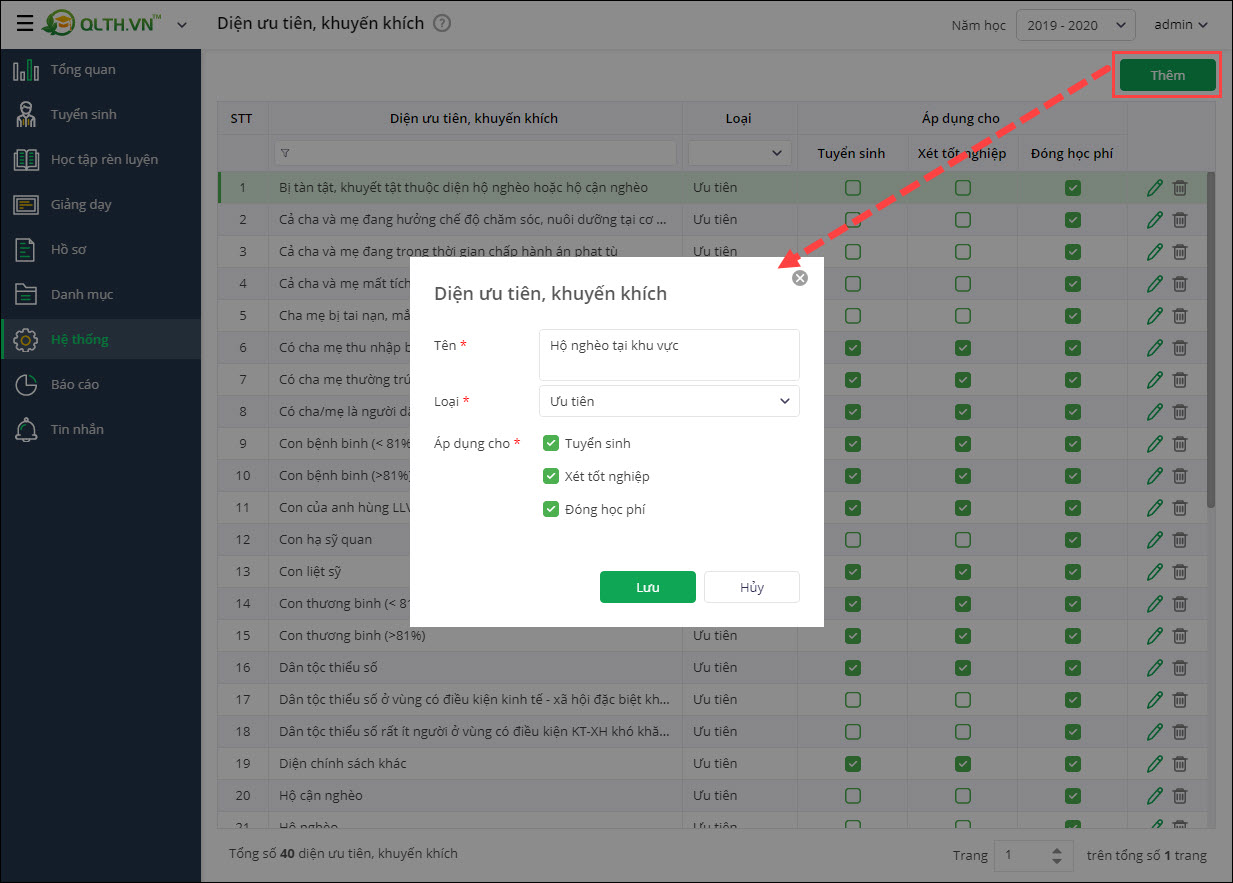Delete row 13 Con liệt sỹ trash icon

[1180, 571]
